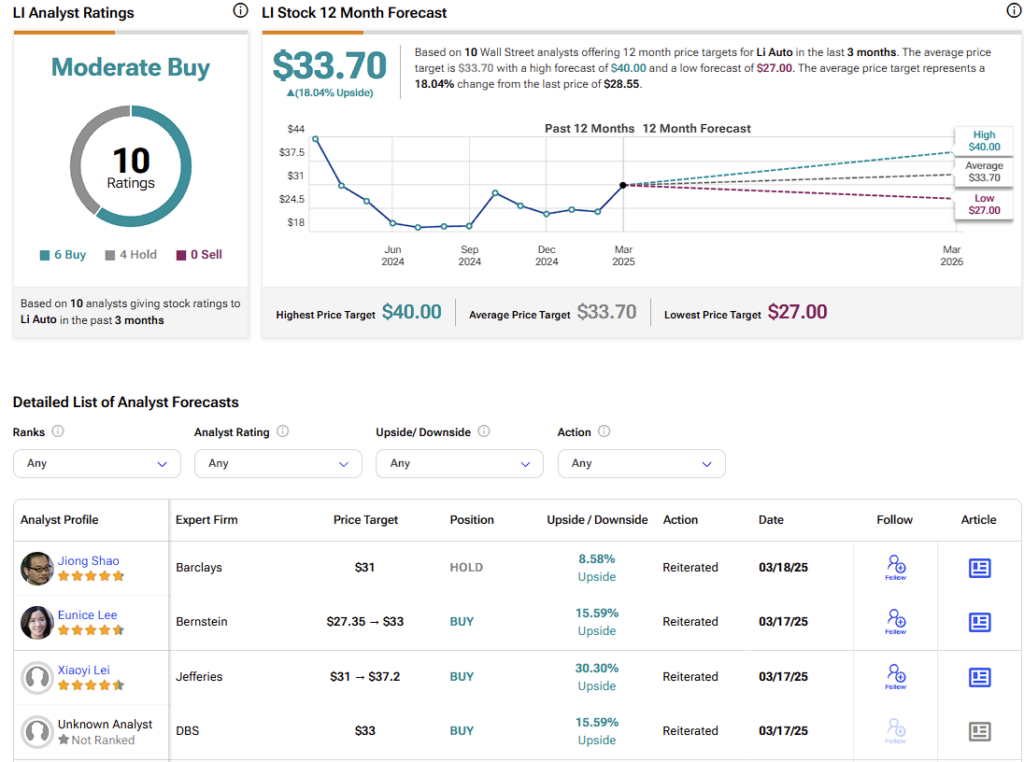This screenshot has height=762, width=1024.
Task: Click Jefferies firm cell
Action: pos(199,676)
